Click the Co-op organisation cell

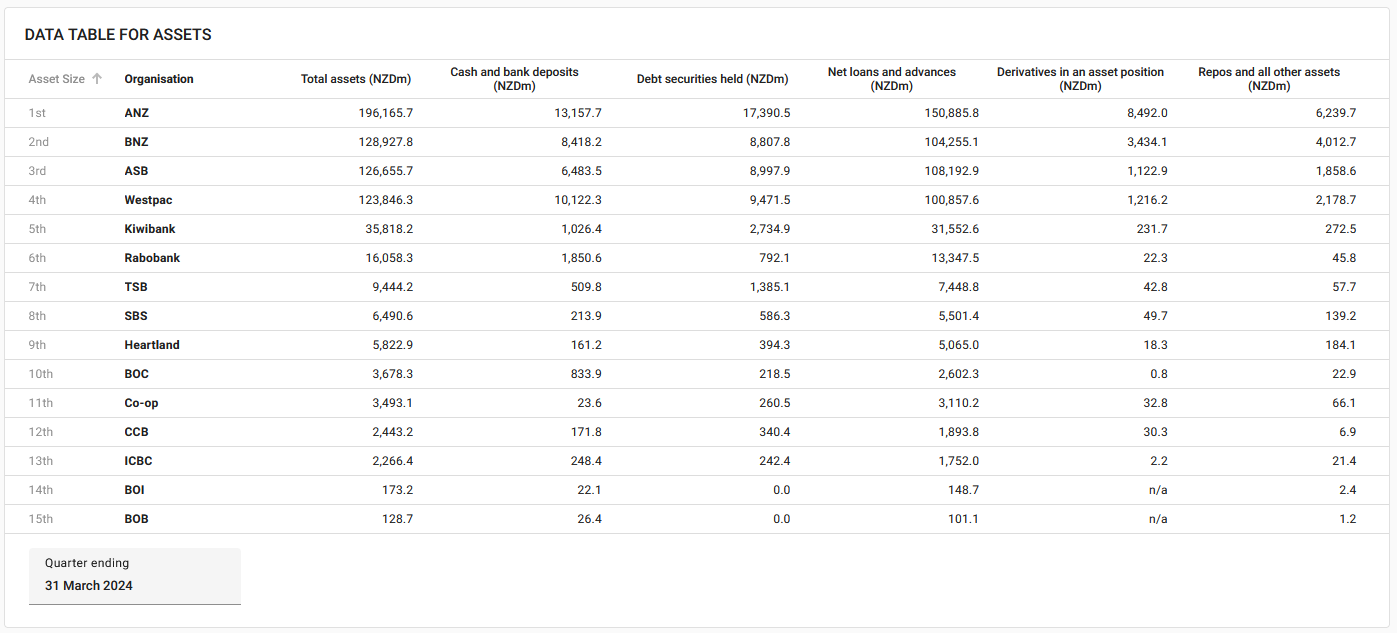[141, 403]
